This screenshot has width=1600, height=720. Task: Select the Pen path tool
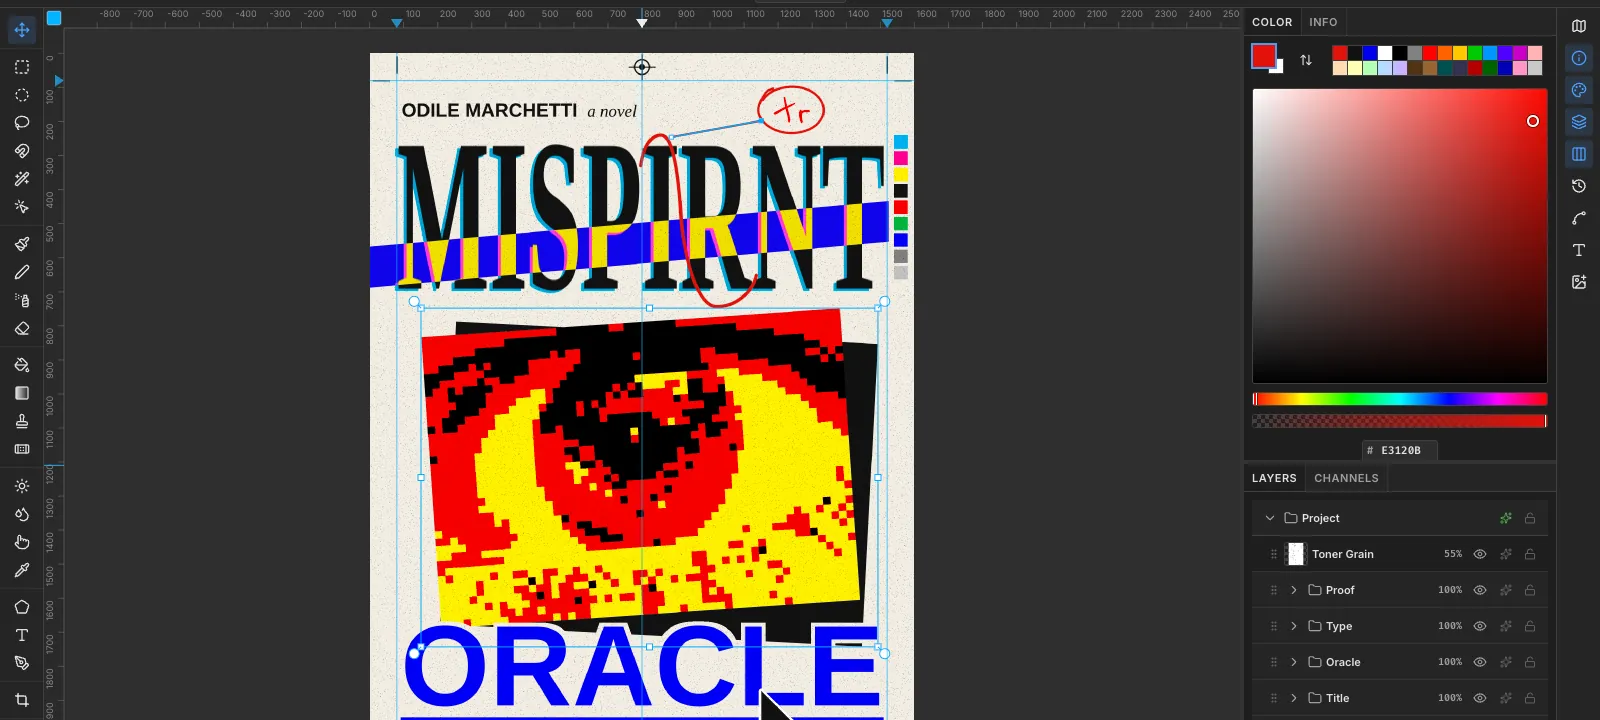coord(22,663)
